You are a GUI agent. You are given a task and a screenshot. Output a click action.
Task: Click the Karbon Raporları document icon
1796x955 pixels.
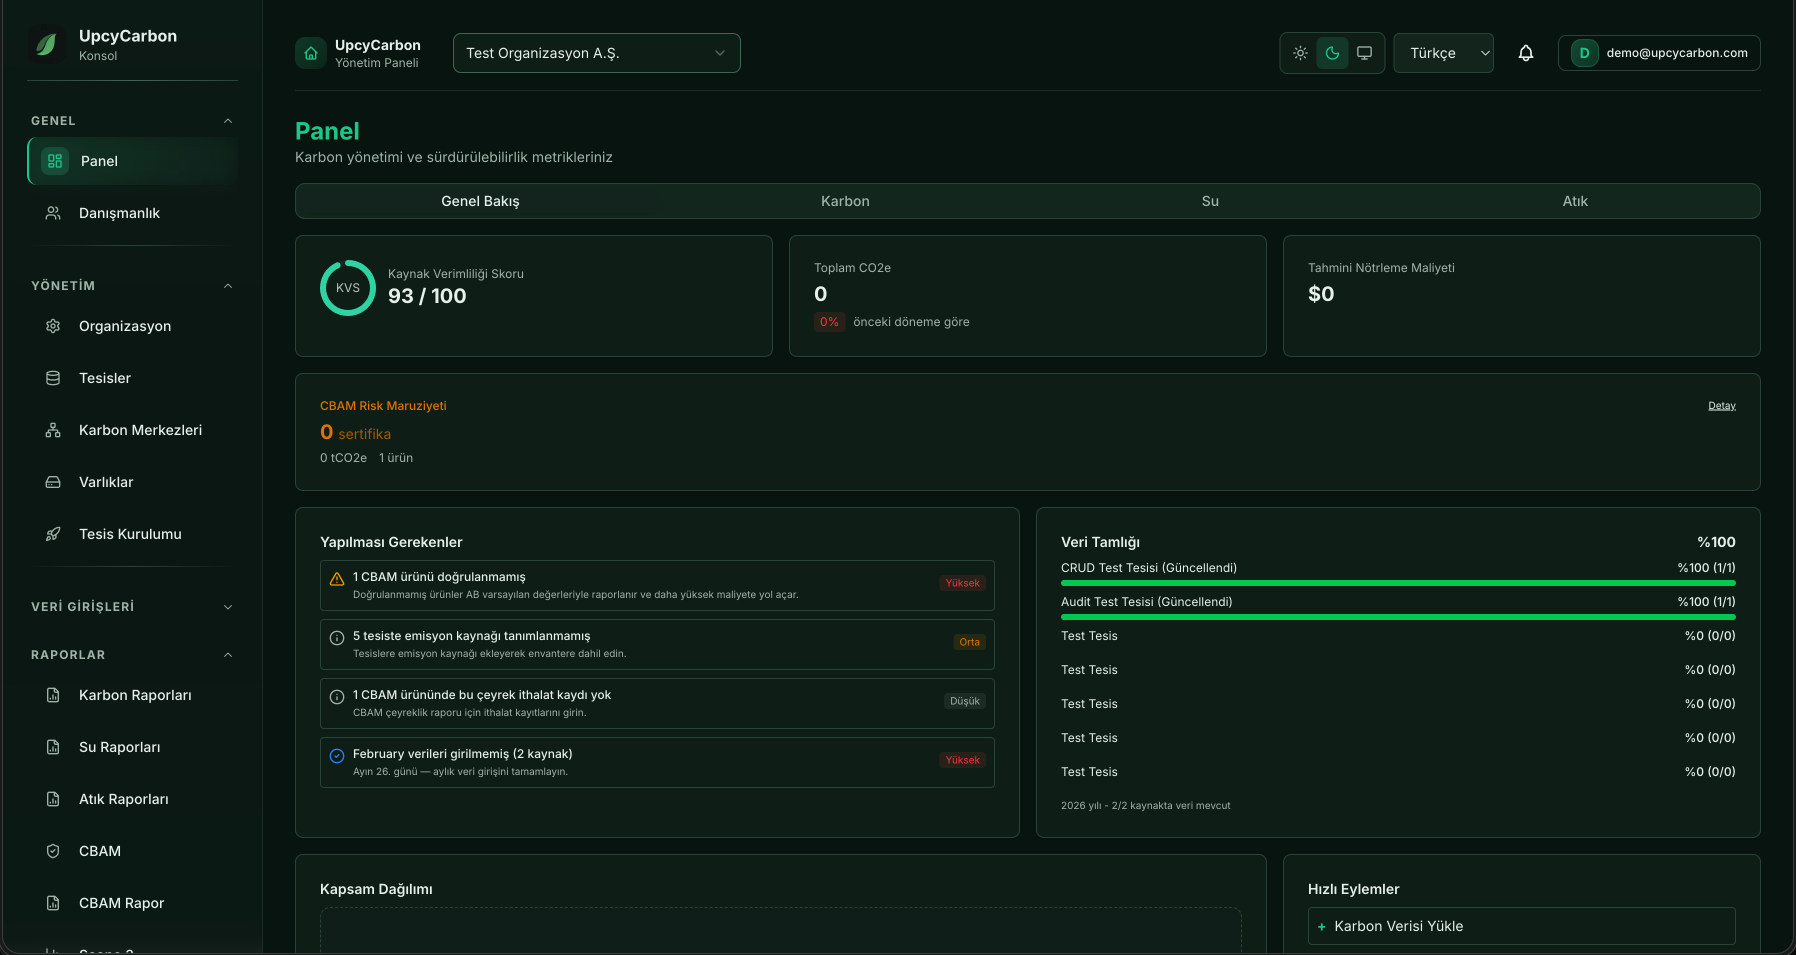pos(53,695)
